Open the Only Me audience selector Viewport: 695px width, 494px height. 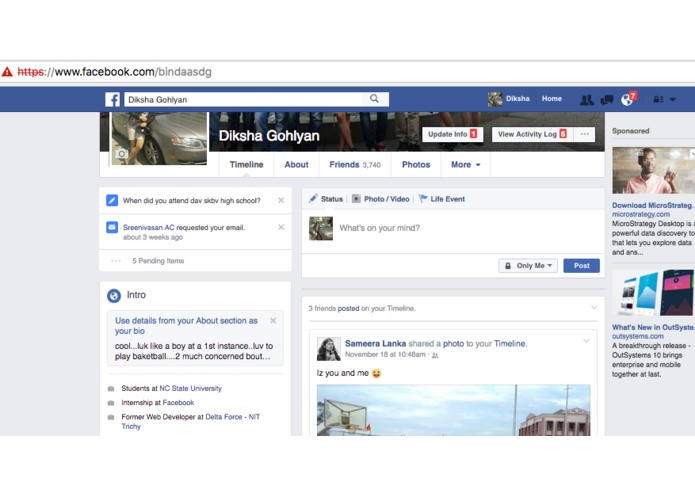pos(528,265)
